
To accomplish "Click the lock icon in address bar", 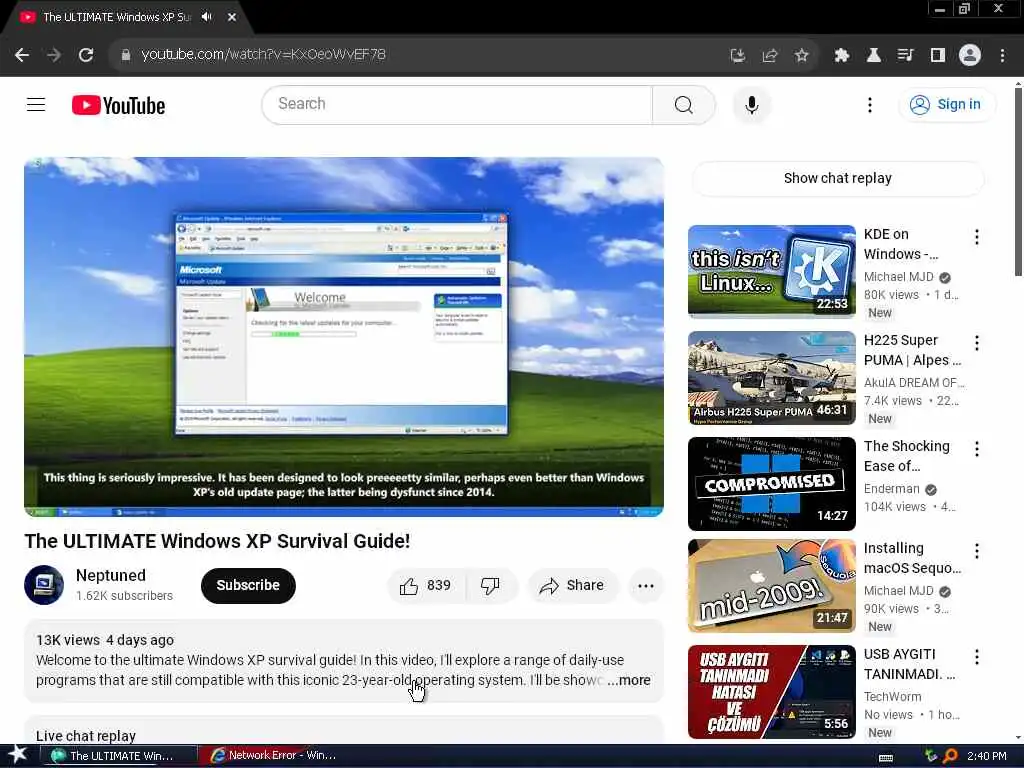I will point(126,55).
